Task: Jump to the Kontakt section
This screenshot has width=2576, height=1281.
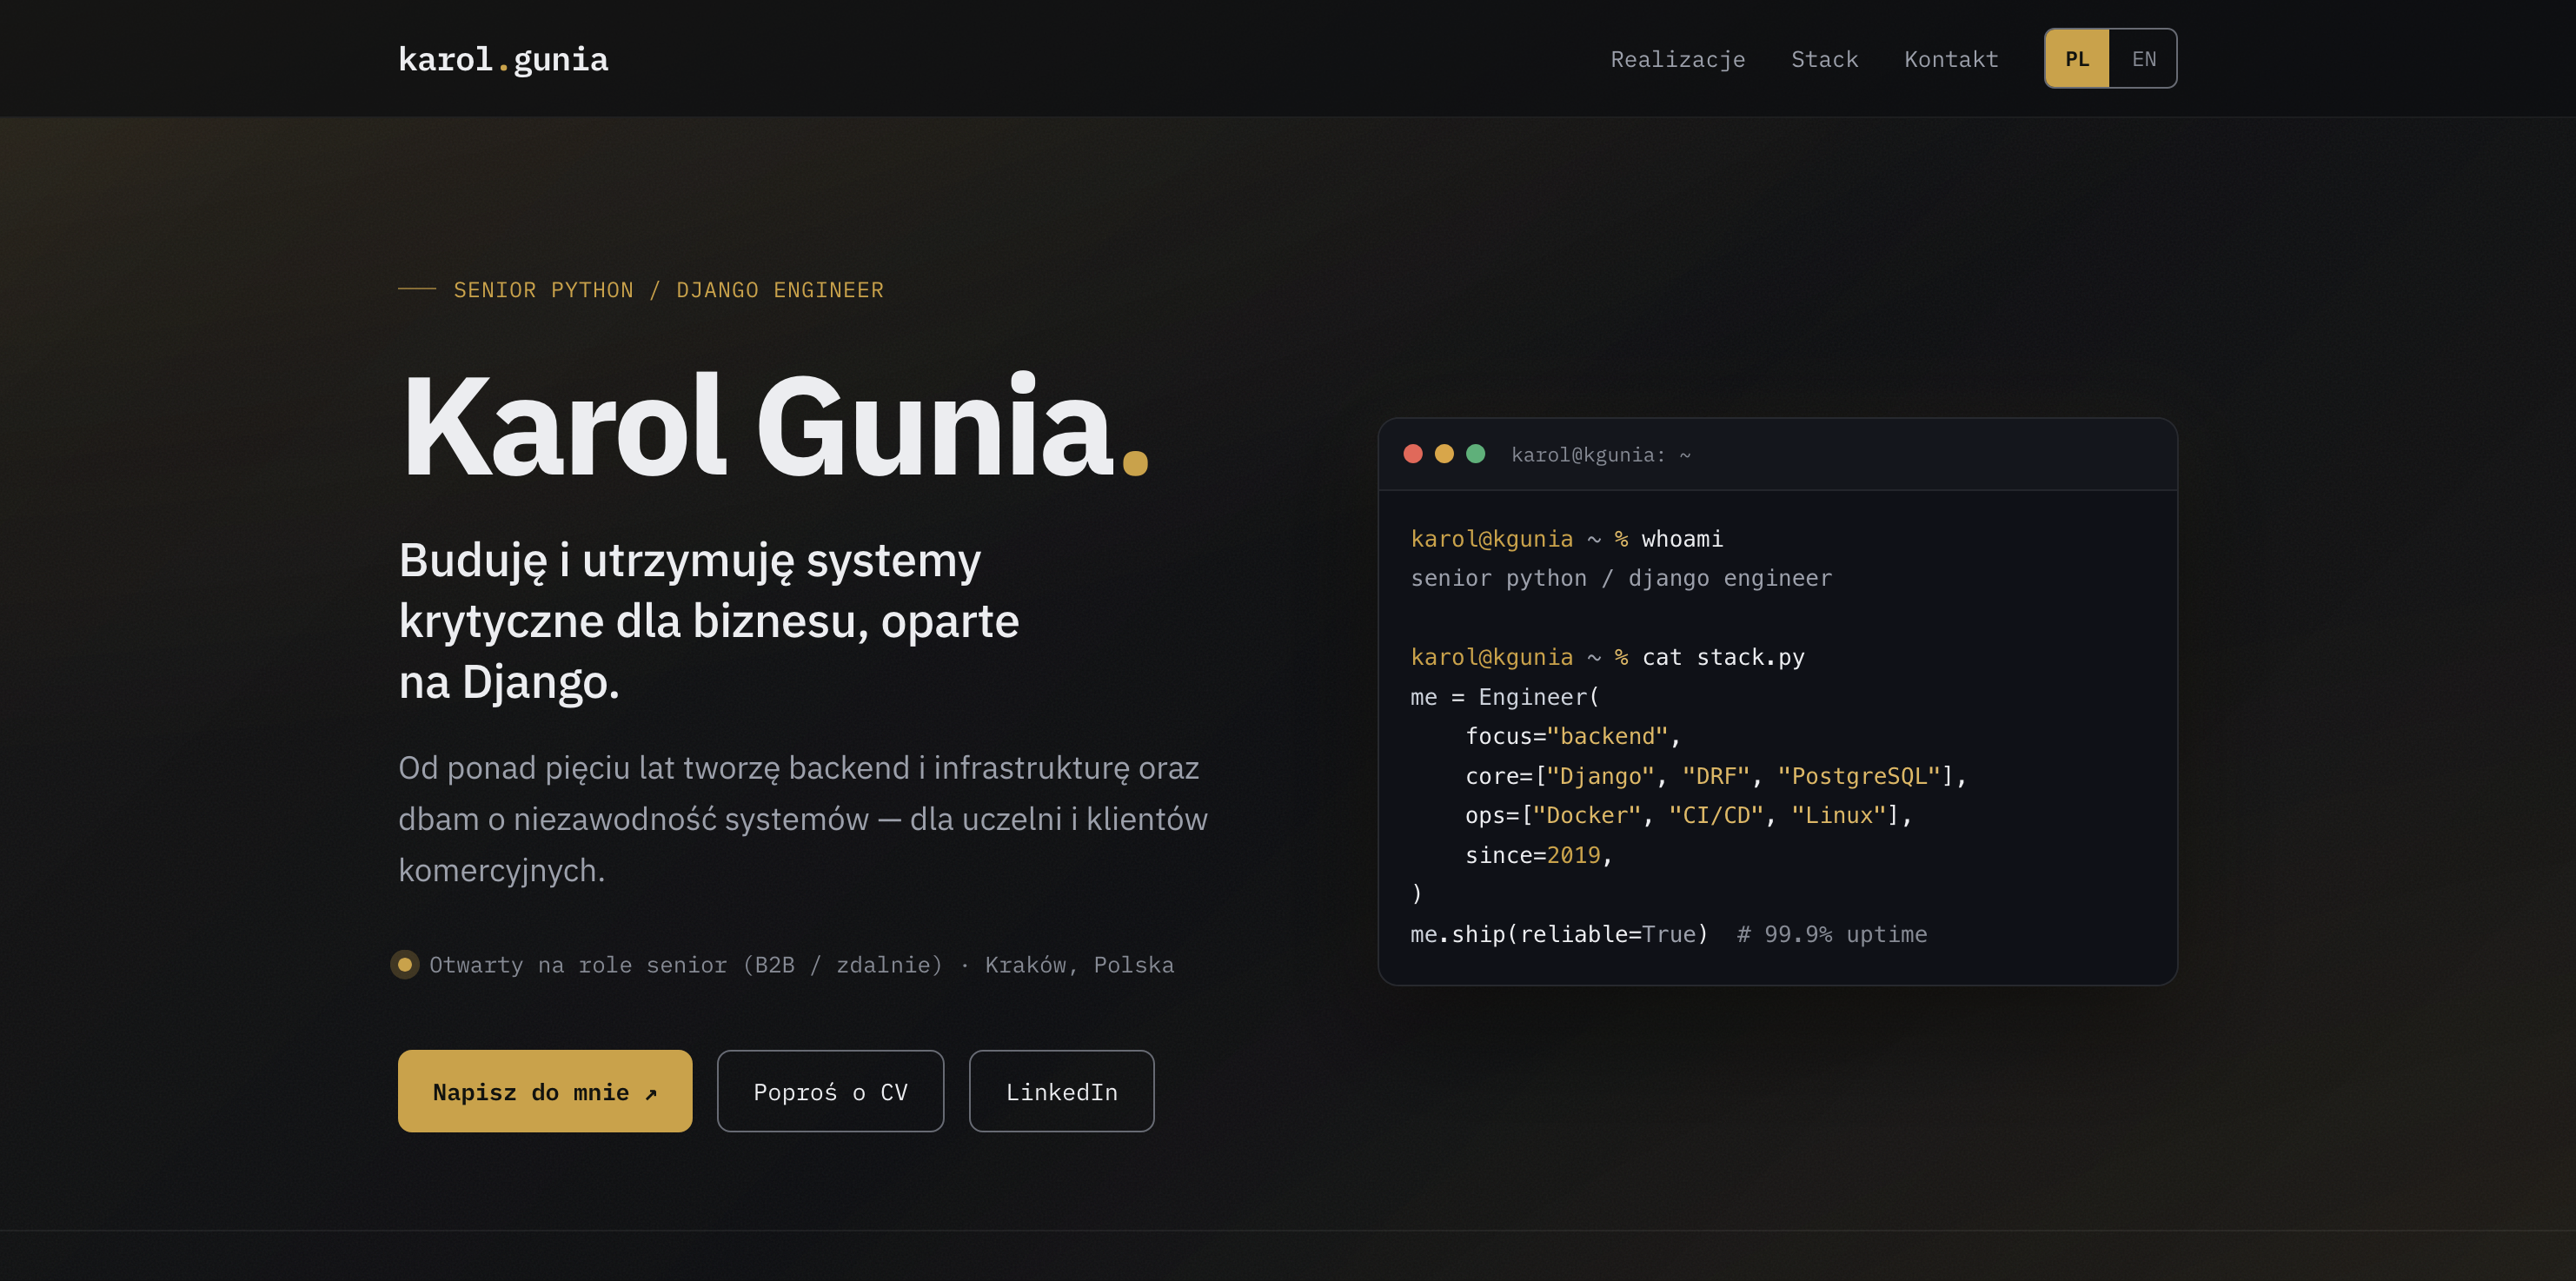Action: pos(1951,59)
